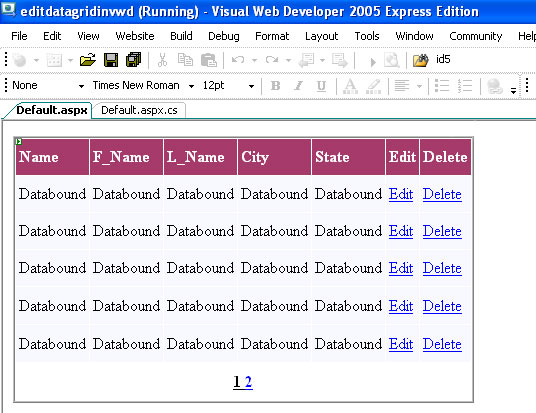Click the Copy icon
The width and height of the screenshot is (536, 413).
(185, 60)
